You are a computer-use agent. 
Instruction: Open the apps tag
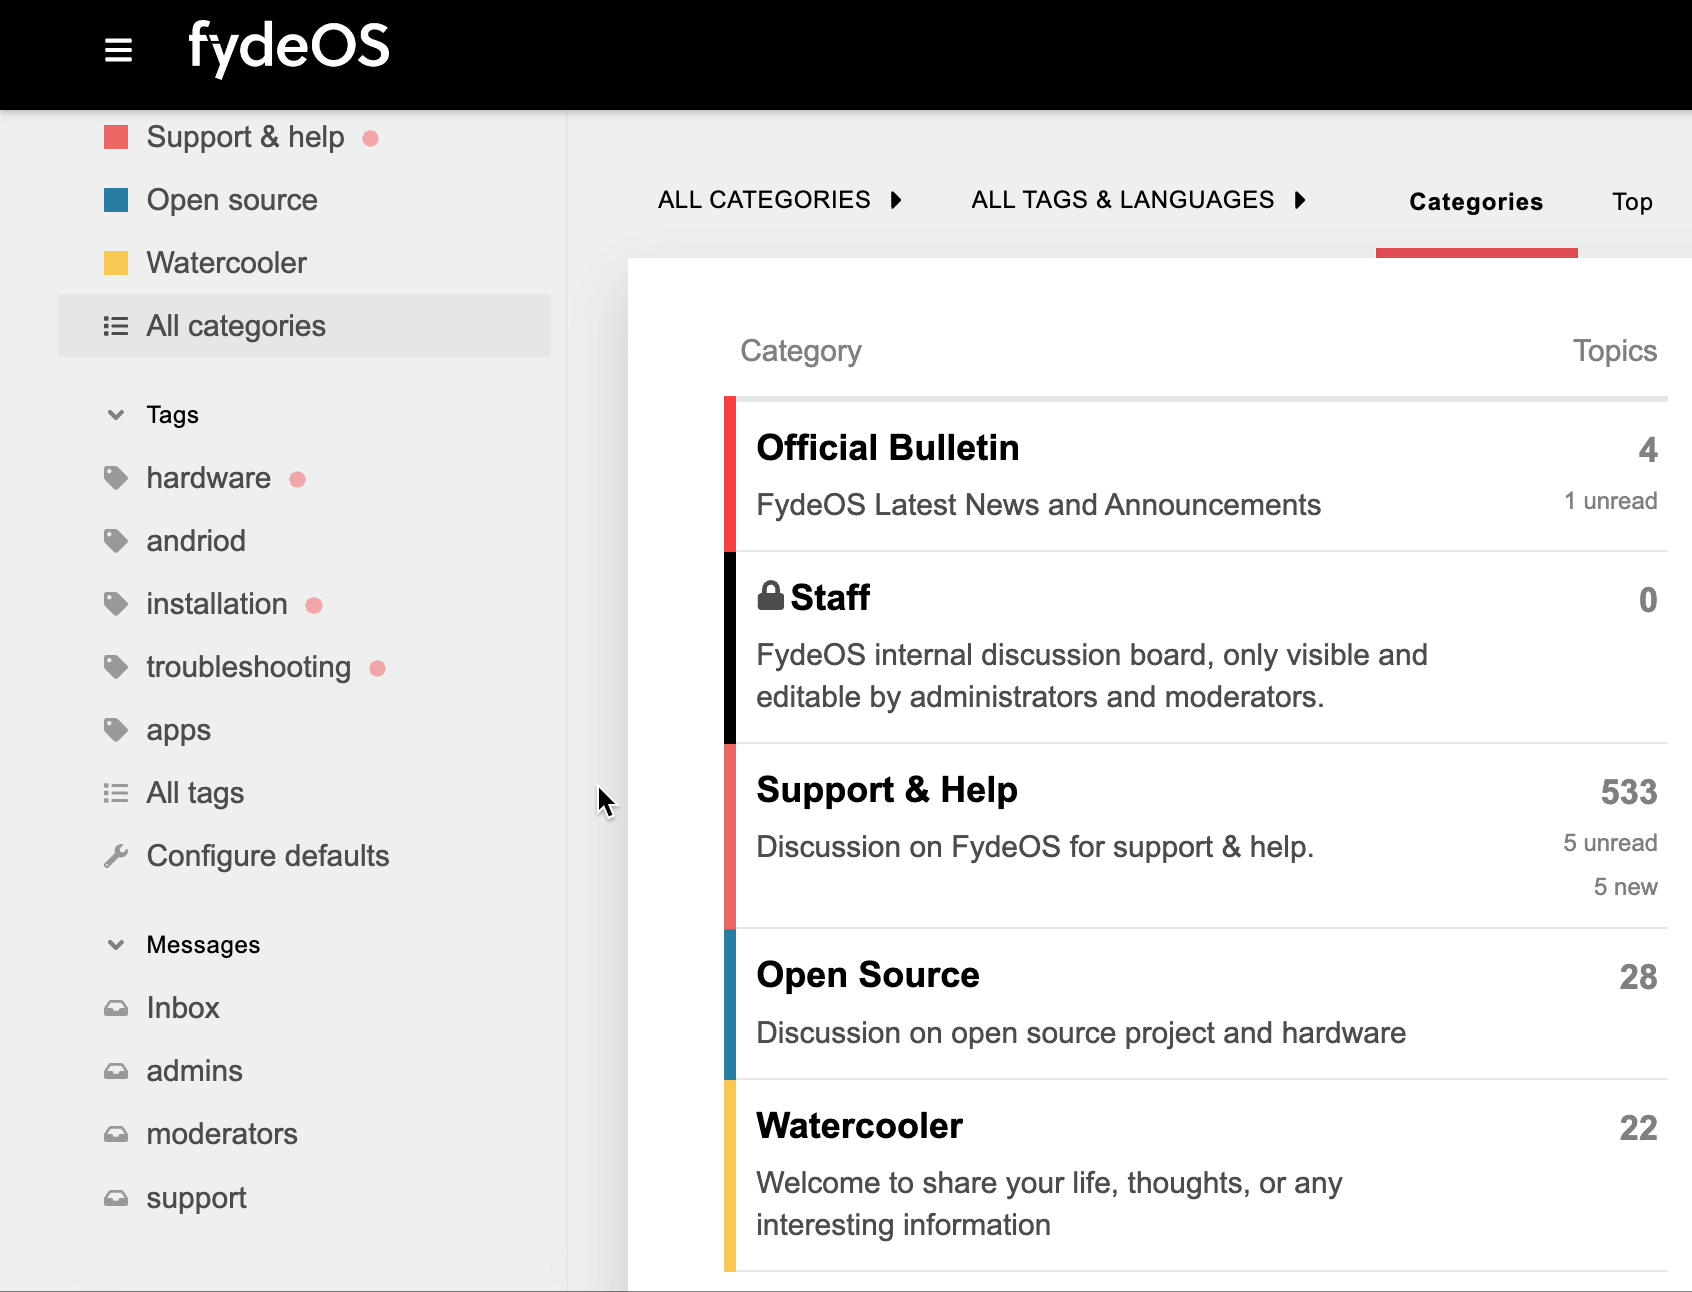(x=179, y=731)
